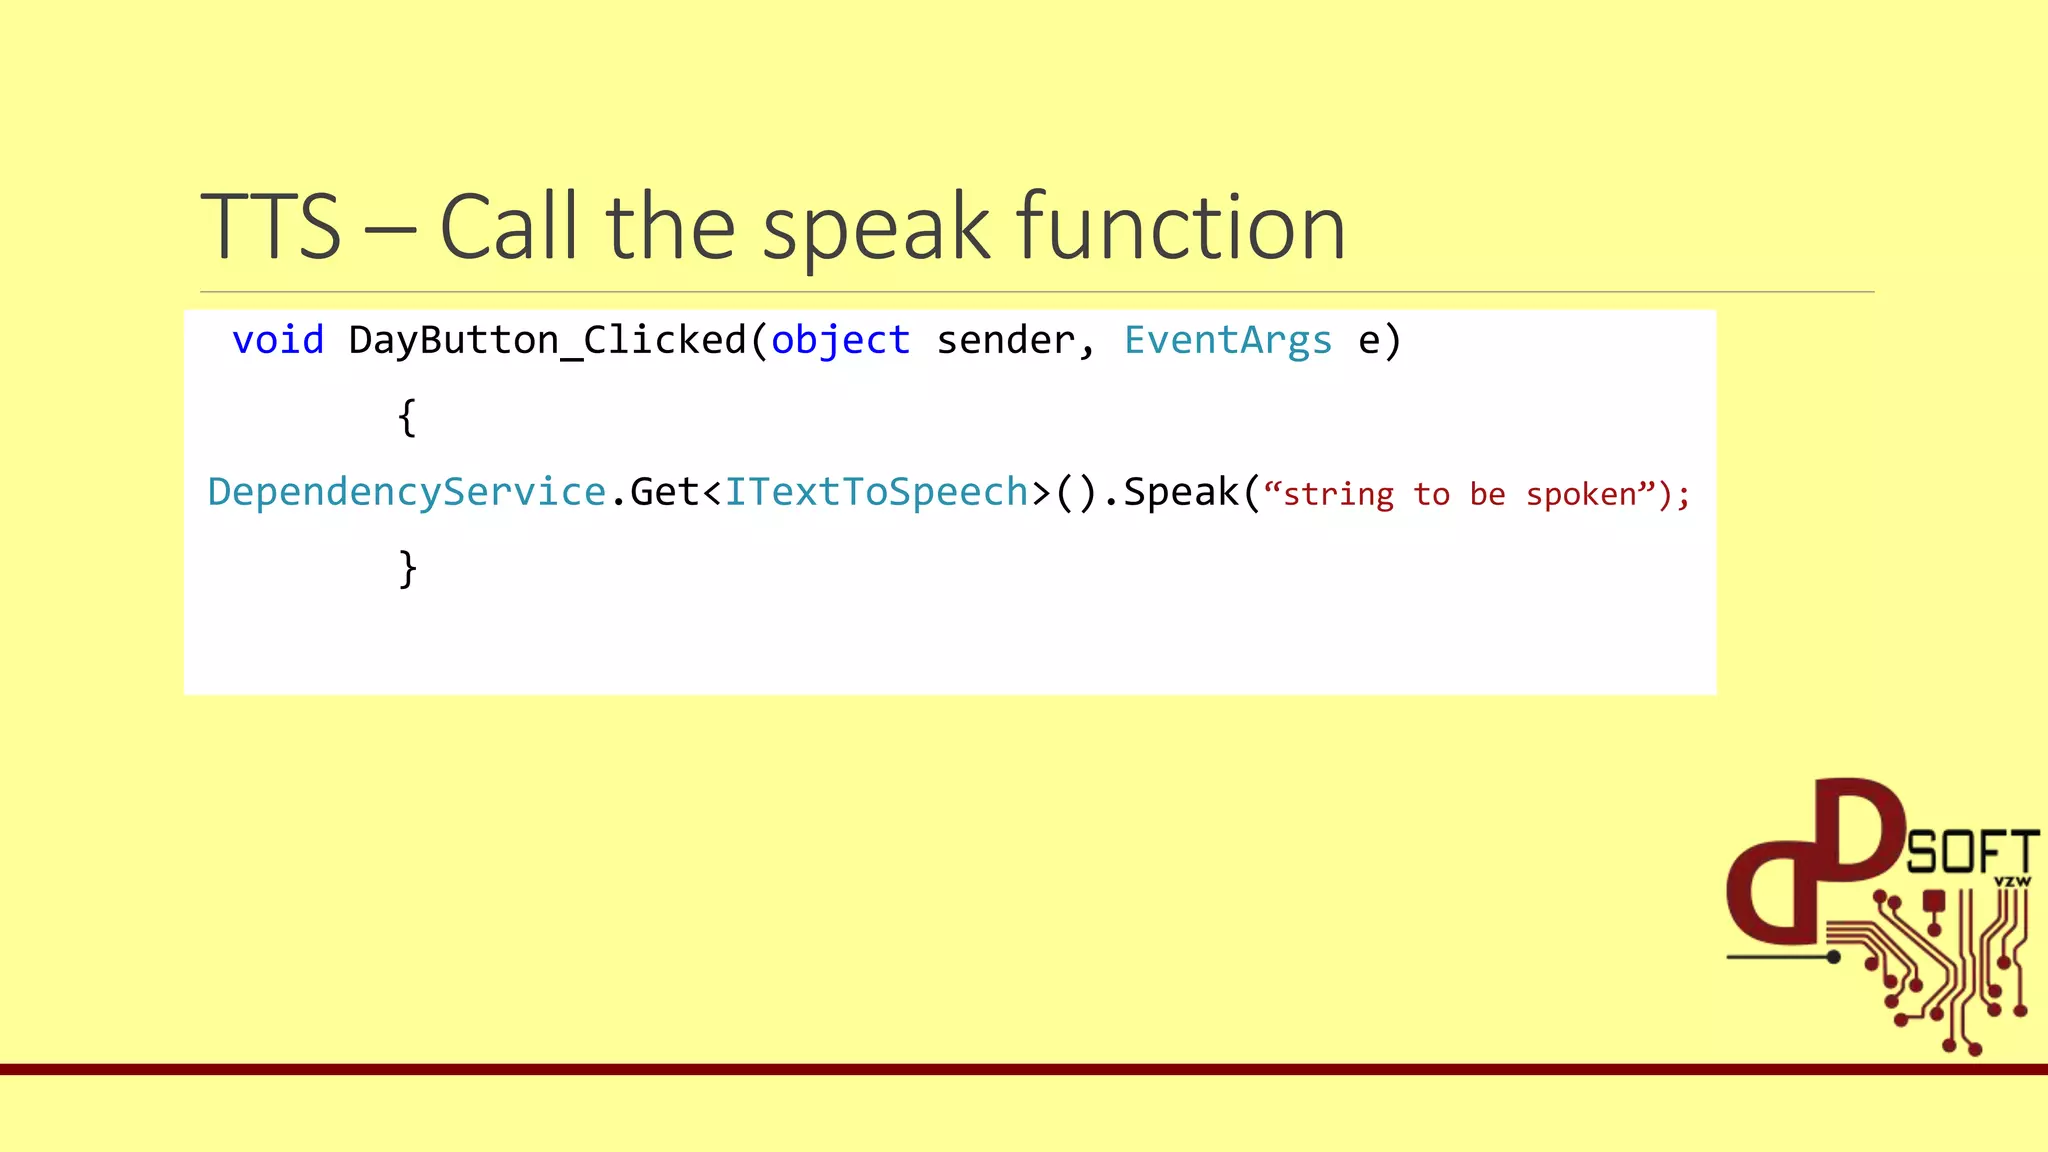Click the closing curly brace in the code
2048x1152 pixels.
click(407, 569)
